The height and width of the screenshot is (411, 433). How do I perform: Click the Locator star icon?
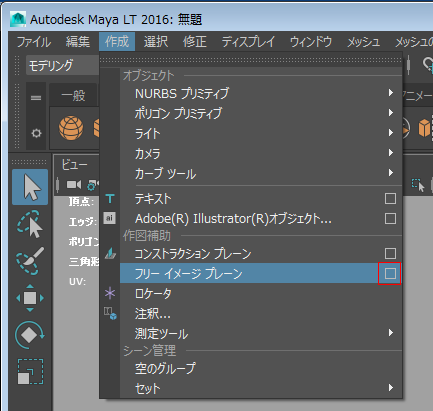110,293
